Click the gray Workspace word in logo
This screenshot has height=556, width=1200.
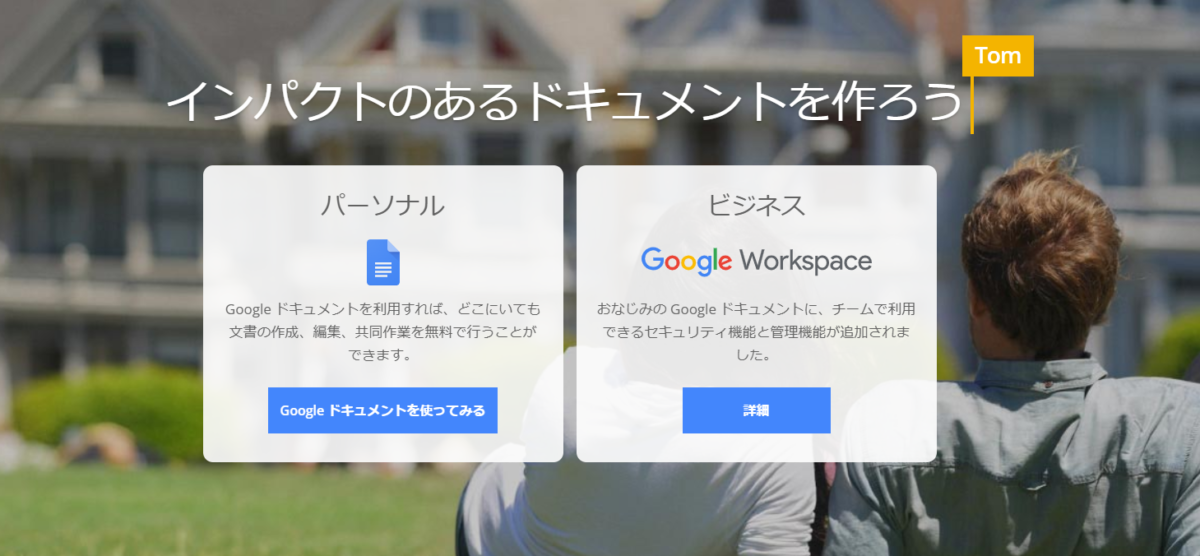pos(806,262)
